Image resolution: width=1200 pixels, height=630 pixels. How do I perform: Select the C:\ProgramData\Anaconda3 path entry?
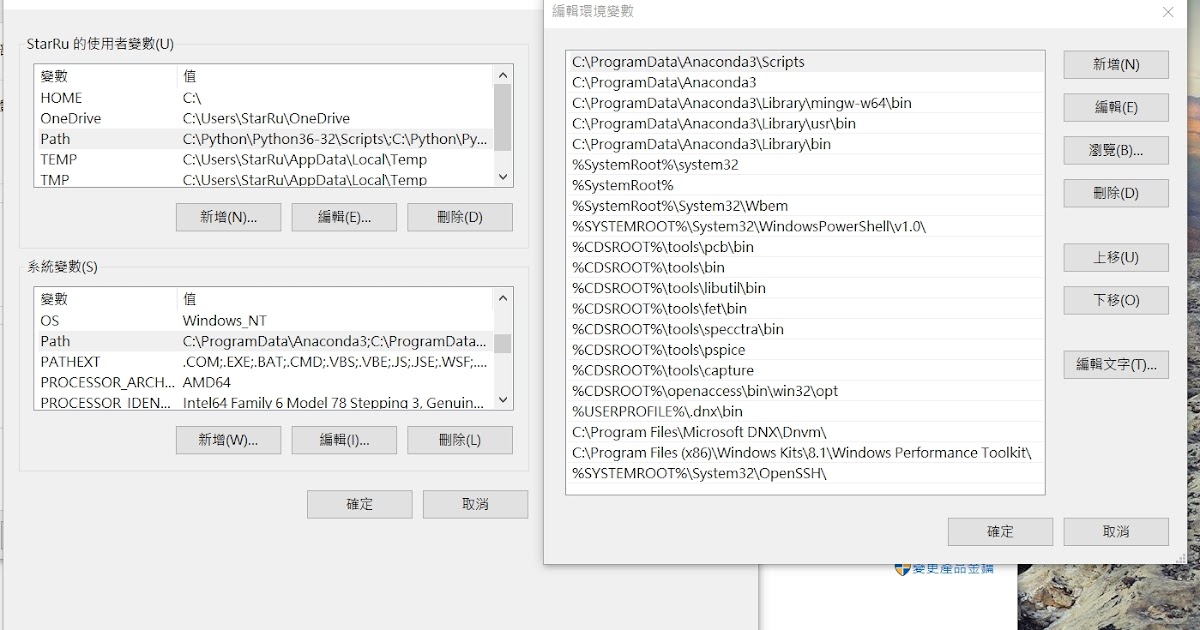pyautogui.click(x=805, y=82)
